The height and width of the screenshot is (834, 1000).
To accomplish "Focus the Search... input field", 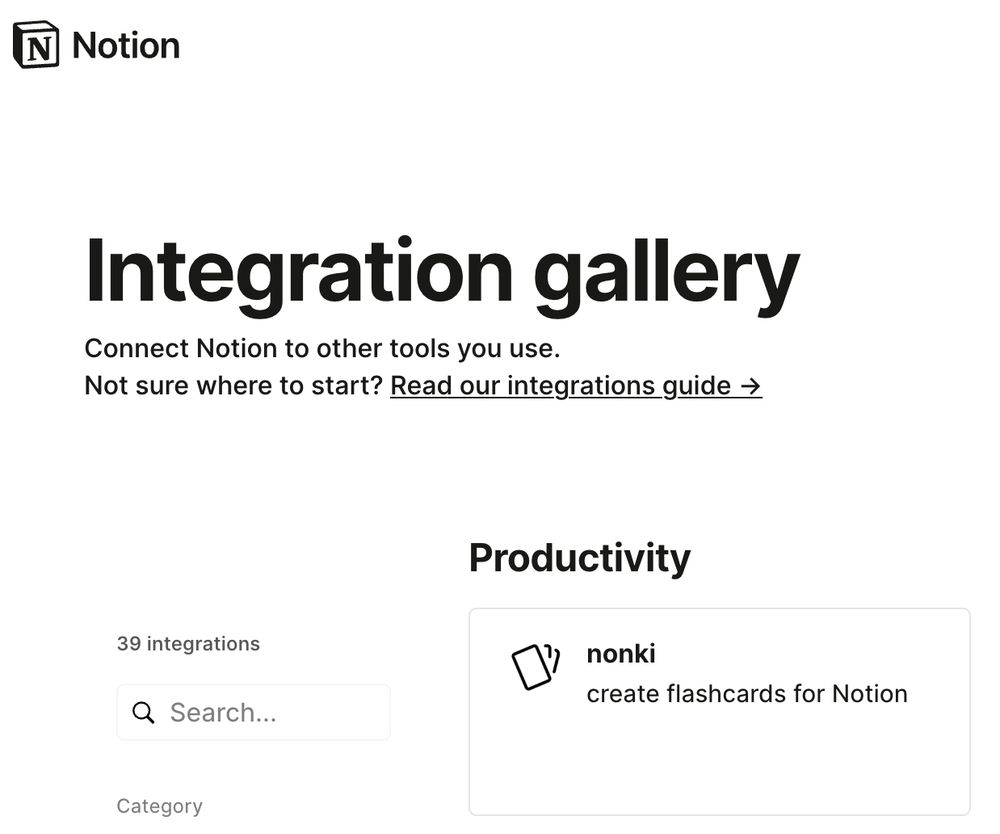I will pos(253,712).
